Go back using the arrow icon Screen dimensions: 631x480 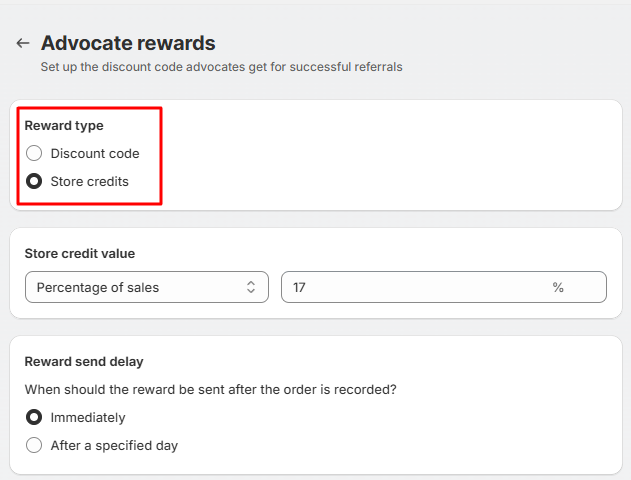(x=22, y=44)
